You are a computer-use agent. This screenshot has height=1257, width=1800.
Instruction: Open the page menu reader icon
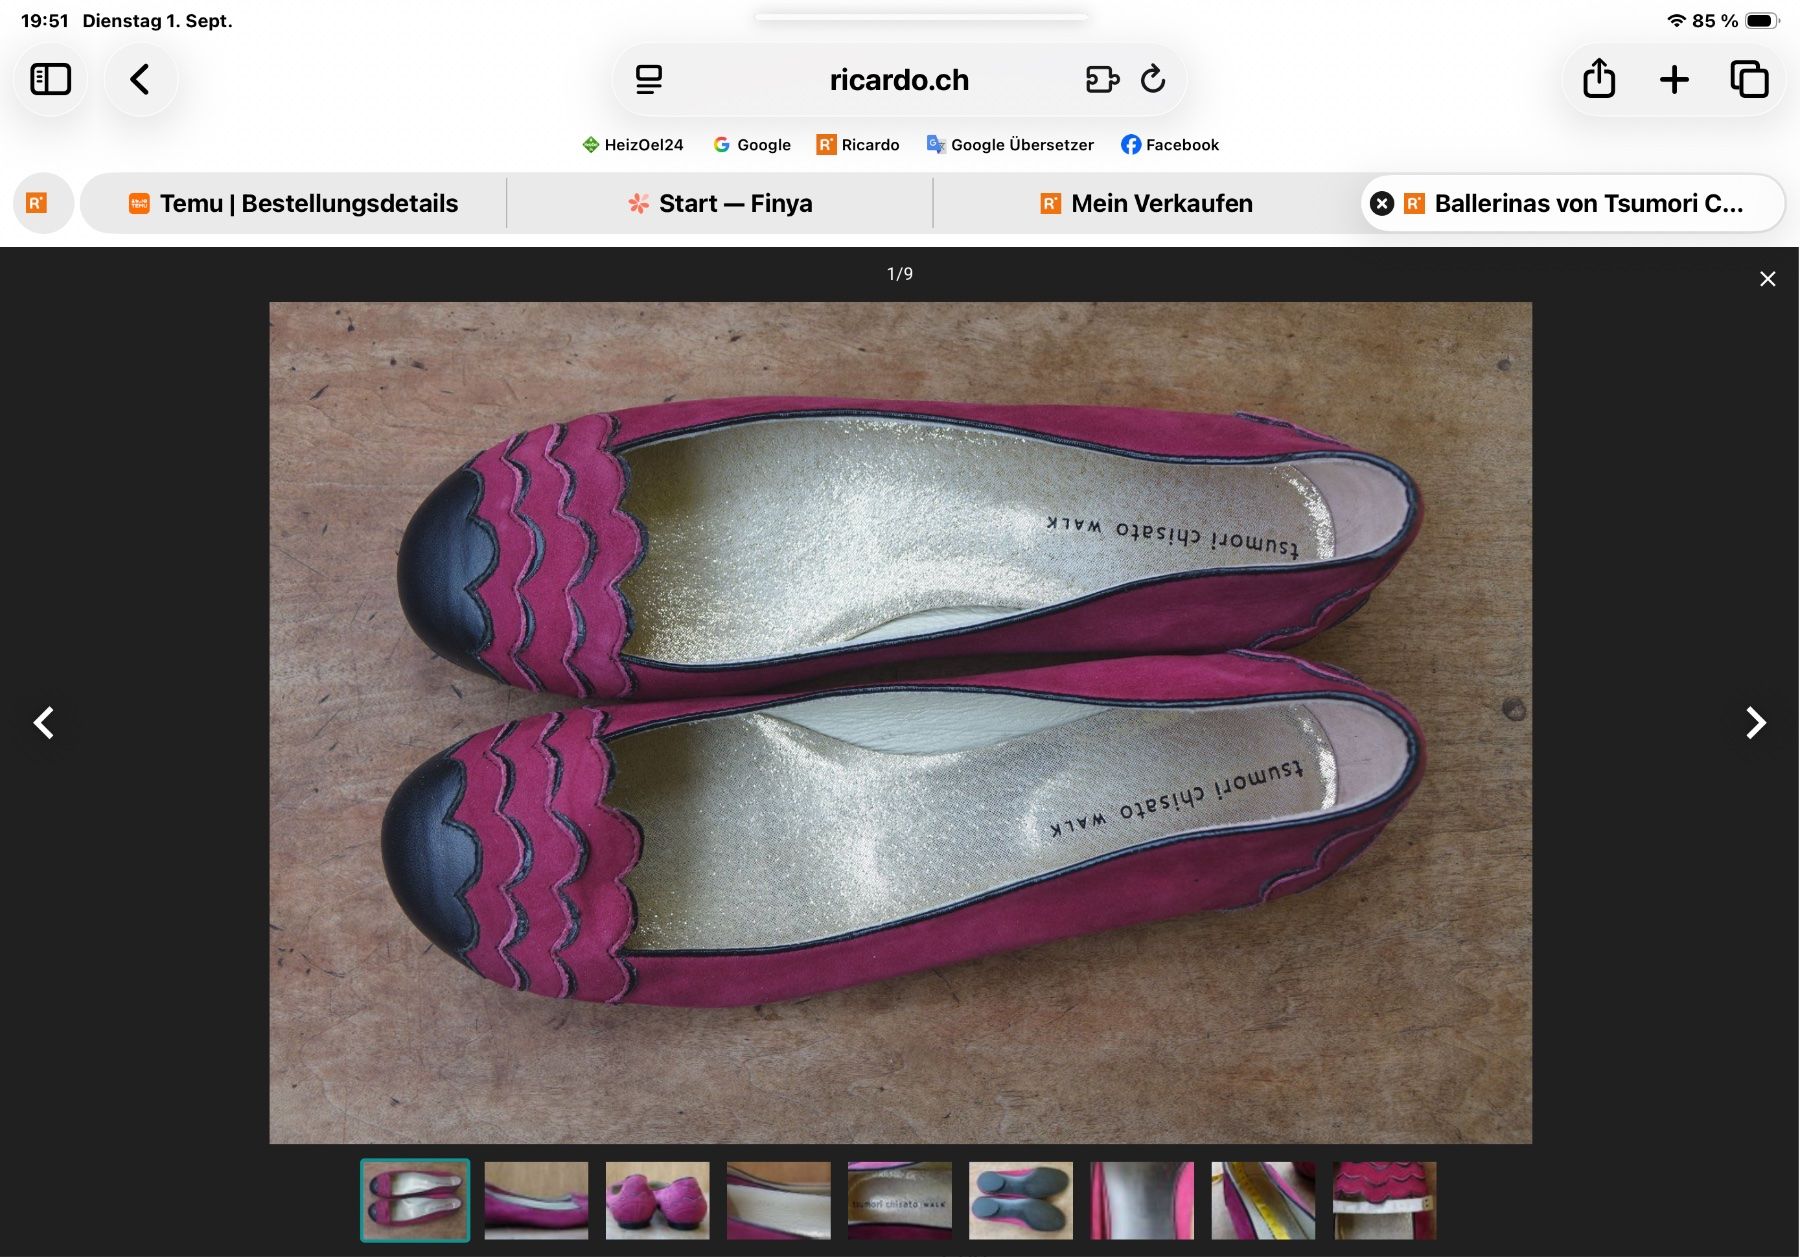tap(649, 80)
